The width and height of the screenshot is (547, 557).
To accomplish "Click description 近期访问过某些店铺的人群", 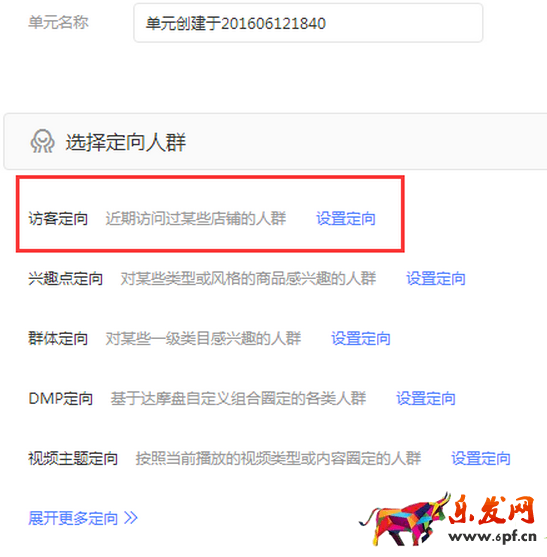I will coord(196,218).
